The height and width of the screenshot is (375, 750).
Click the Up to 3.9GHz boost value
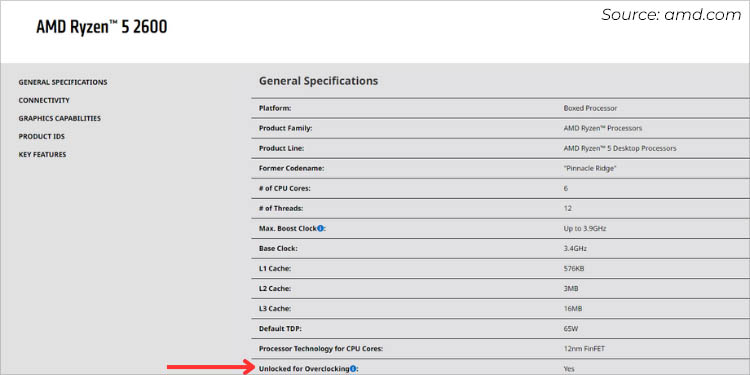coord(585,229)
